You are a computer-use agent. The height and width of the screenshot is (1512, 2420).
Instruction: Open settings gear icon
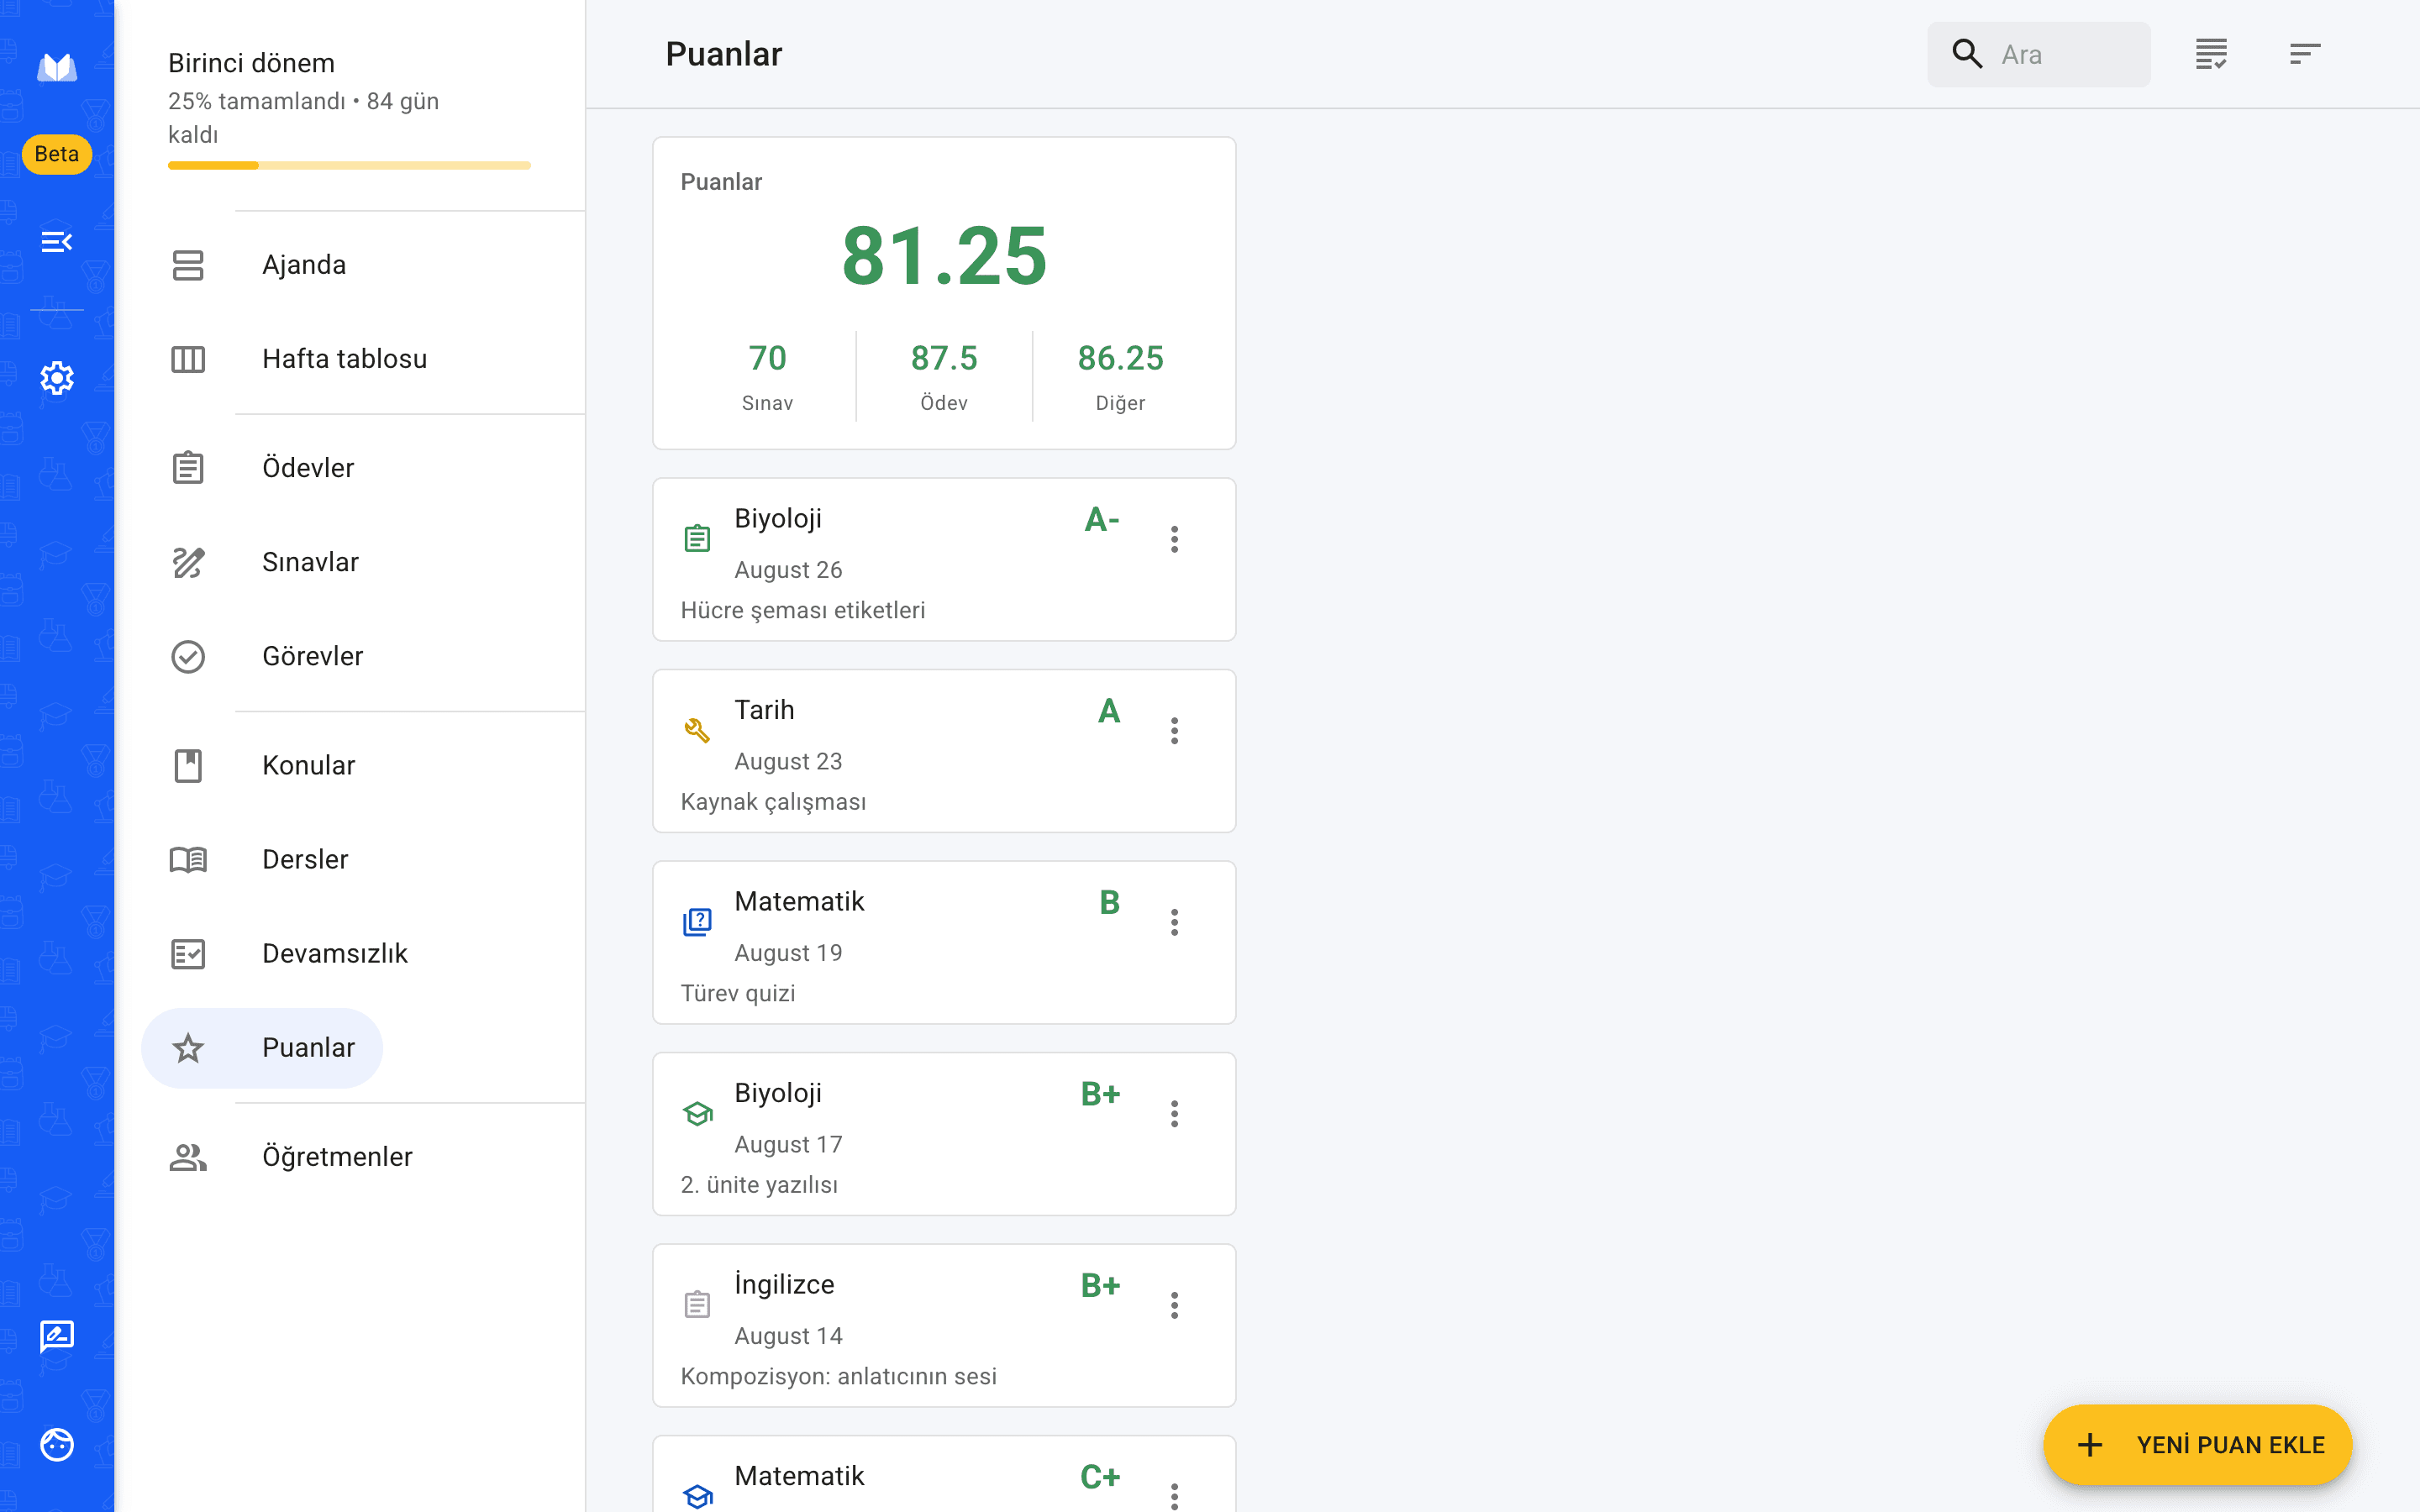(x=57, y=378)
